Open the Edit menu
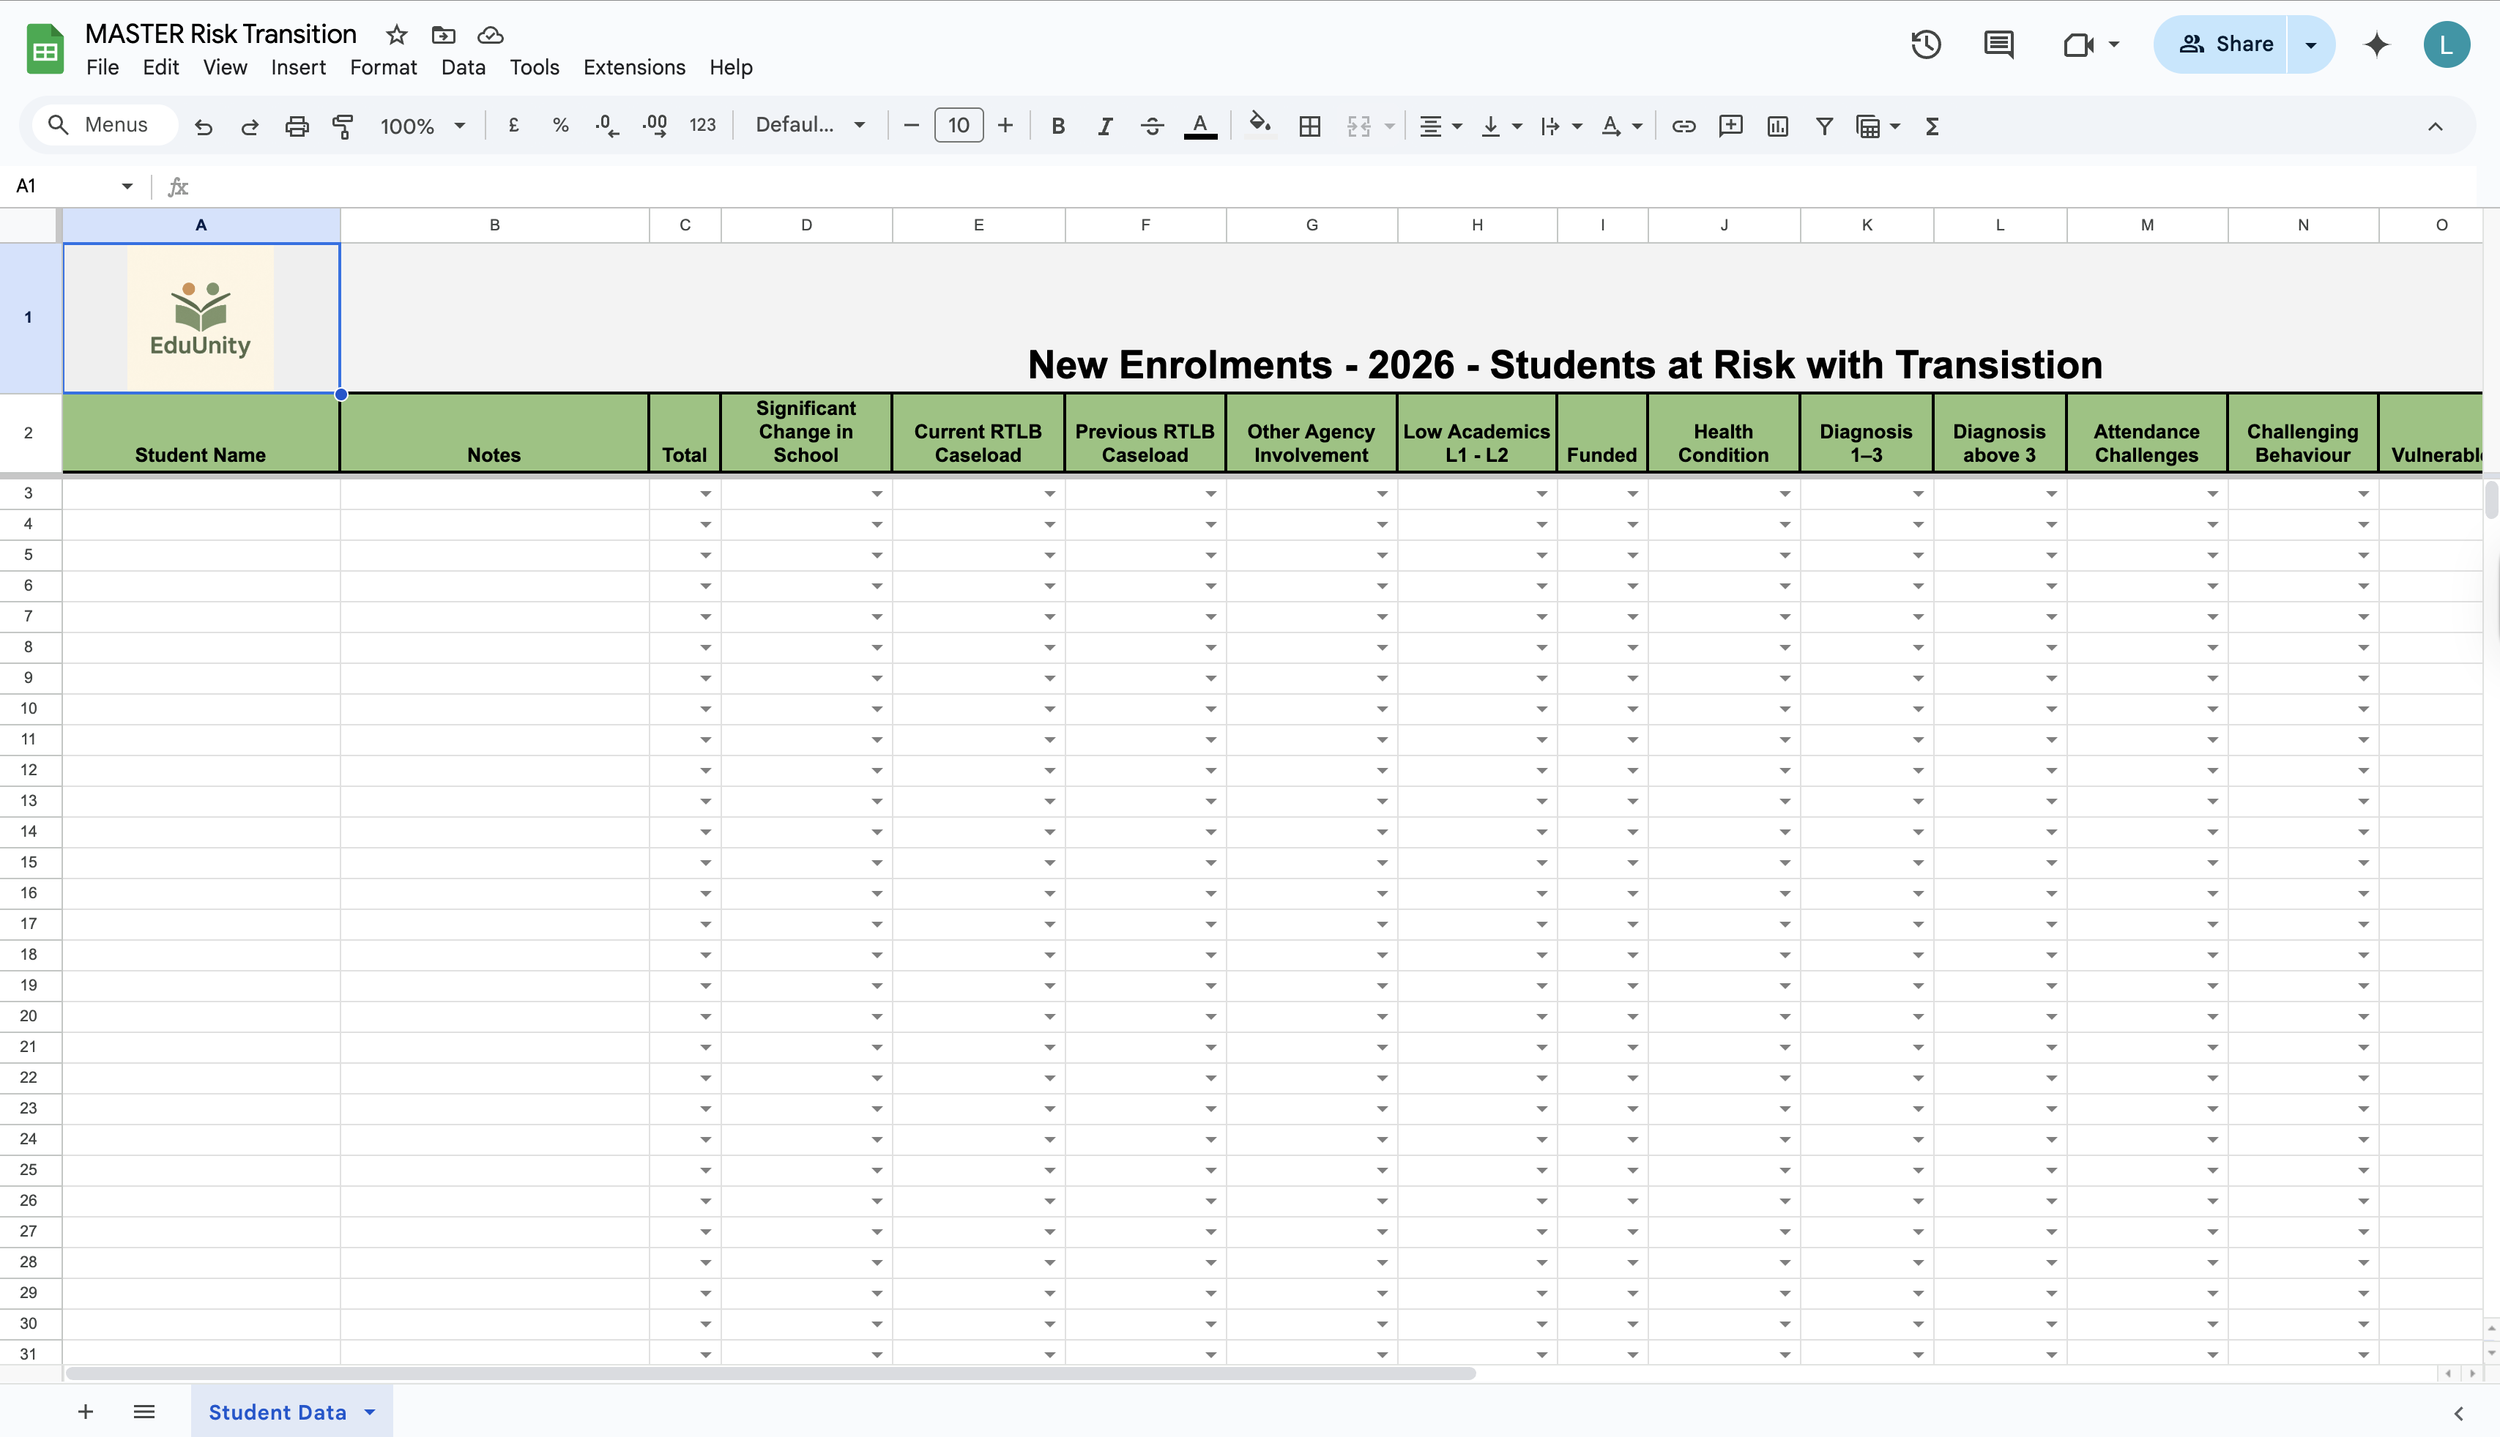This screenshot has width=2500, height=1437. 160,67
